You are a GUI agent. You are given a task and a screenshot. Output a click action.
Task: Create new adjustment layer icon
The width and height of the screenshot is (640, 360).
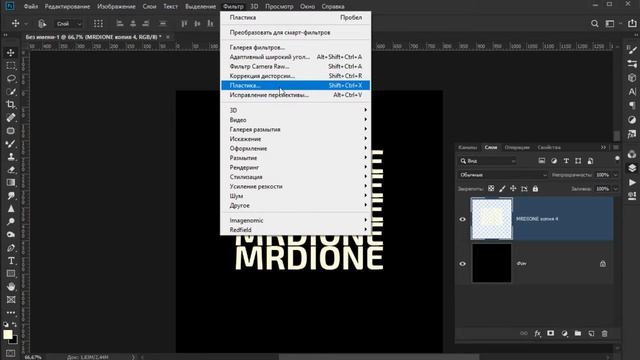pos(564,333)
